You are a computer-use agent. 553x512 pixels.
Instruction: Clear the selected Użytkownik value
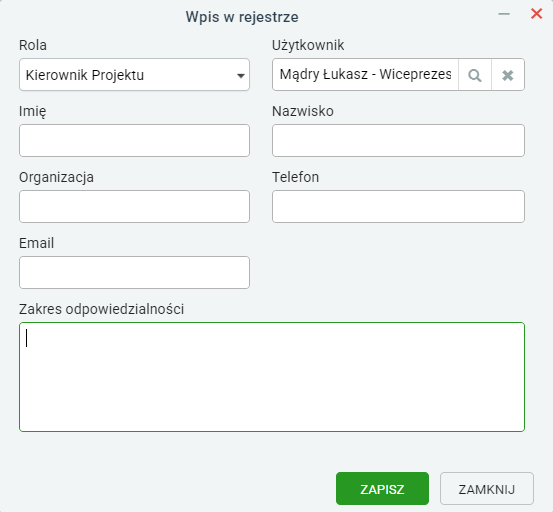pyautogui.click(x=508, y=75)
